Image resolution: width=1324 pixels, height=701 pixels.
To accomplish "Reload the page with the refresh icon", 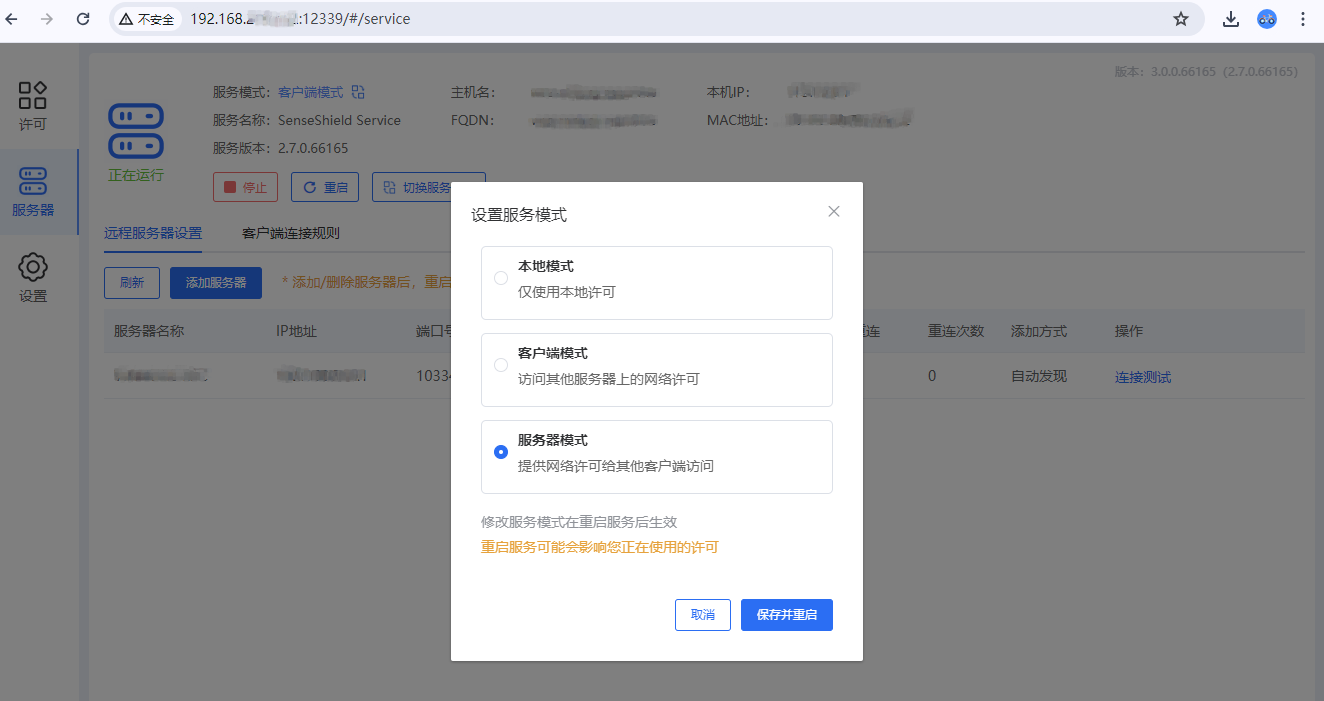I will point(83,19).
